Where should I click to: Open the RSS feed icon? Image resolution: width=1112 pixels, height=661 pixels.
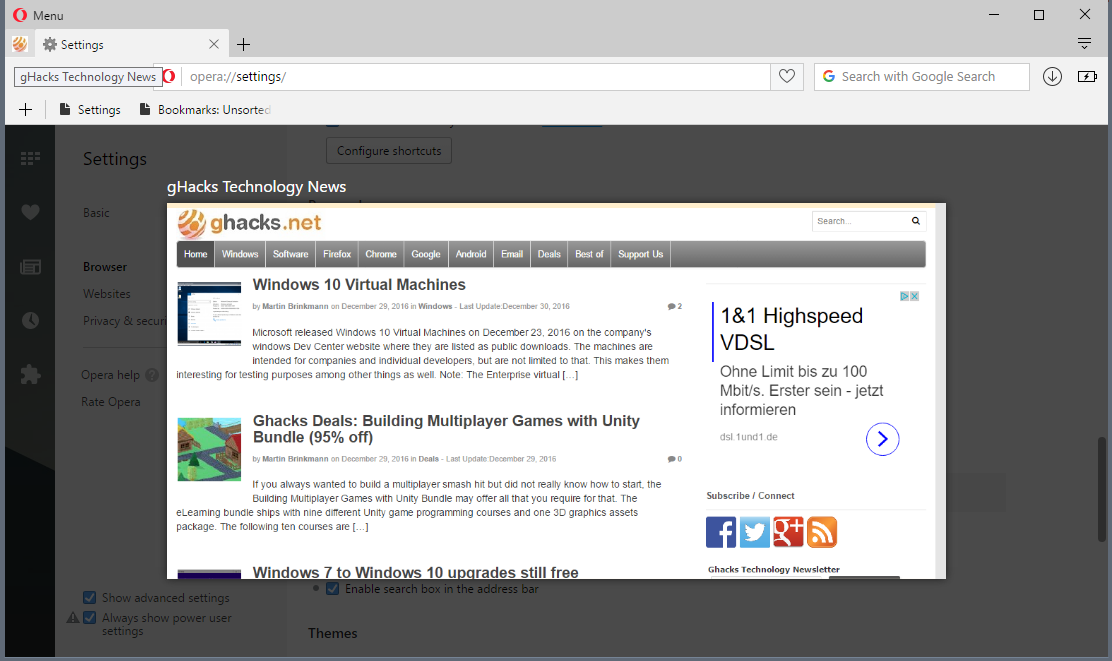tap(822, 532)
